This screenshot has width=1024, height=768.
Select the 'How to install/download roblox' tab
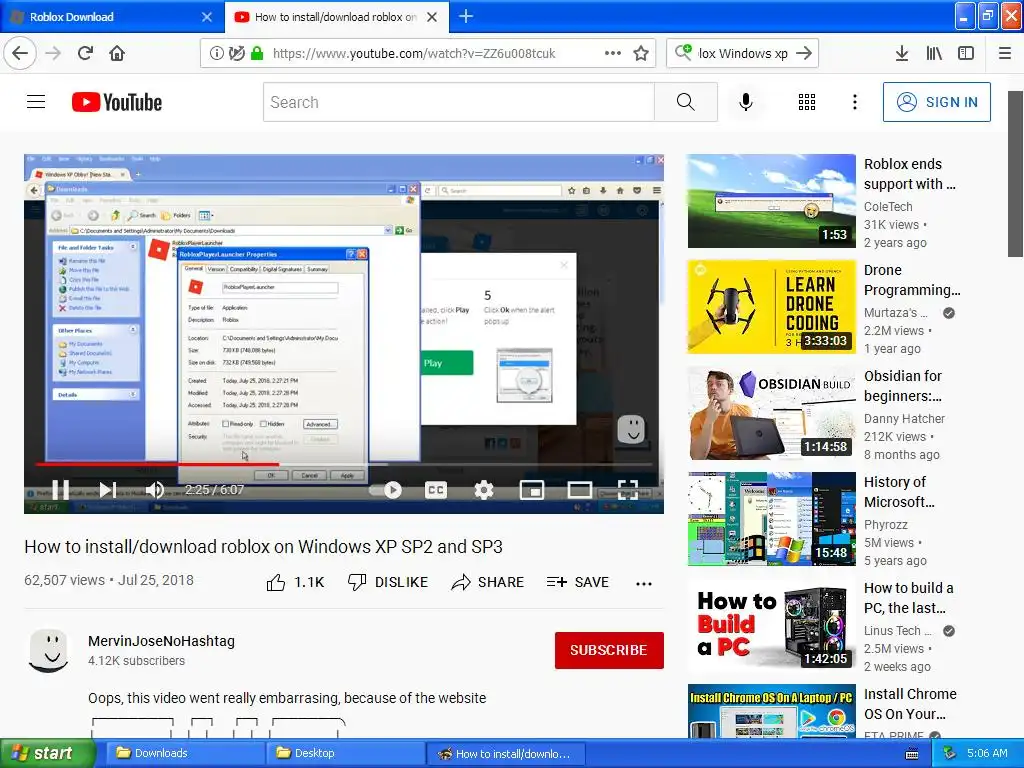click(x=335, y=17)
